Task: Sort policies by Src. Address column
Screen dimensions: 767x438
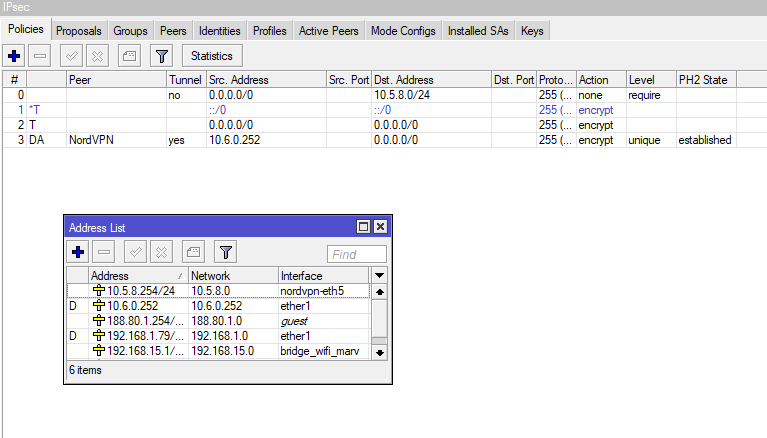Action: click(x=266, y=80)
